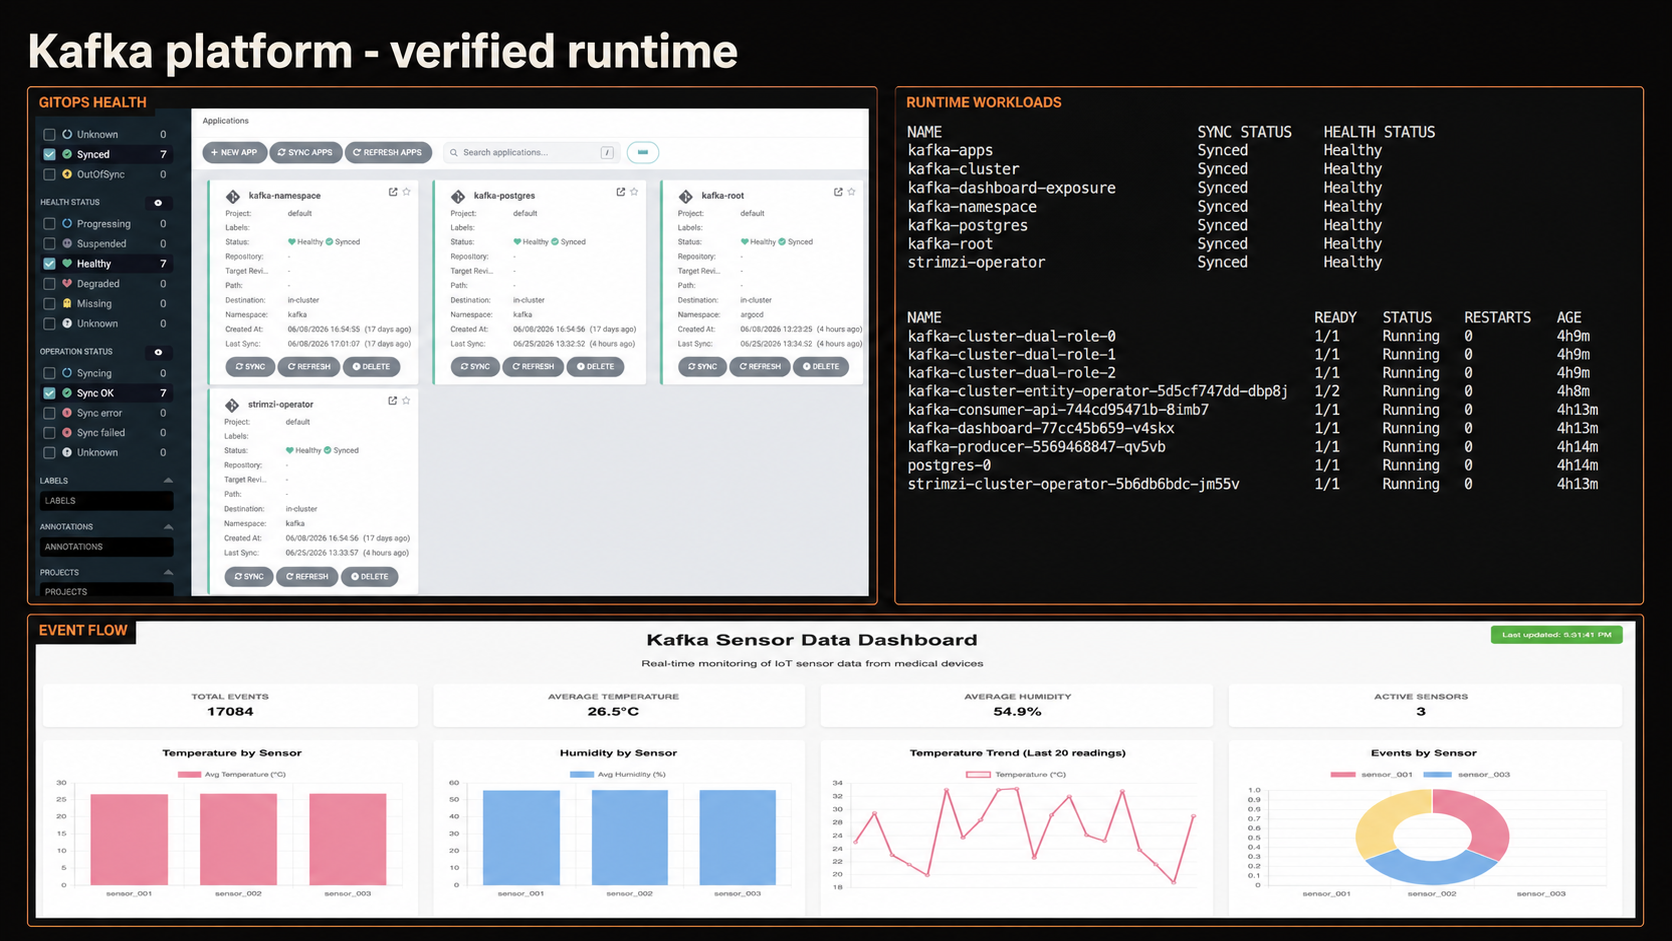Open kafka-namespace app in new tab icon

(393, 192)
